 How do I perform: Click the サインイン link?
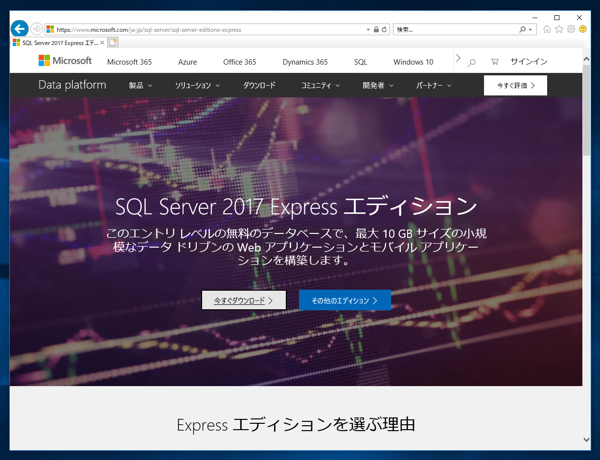click(529, 62)
